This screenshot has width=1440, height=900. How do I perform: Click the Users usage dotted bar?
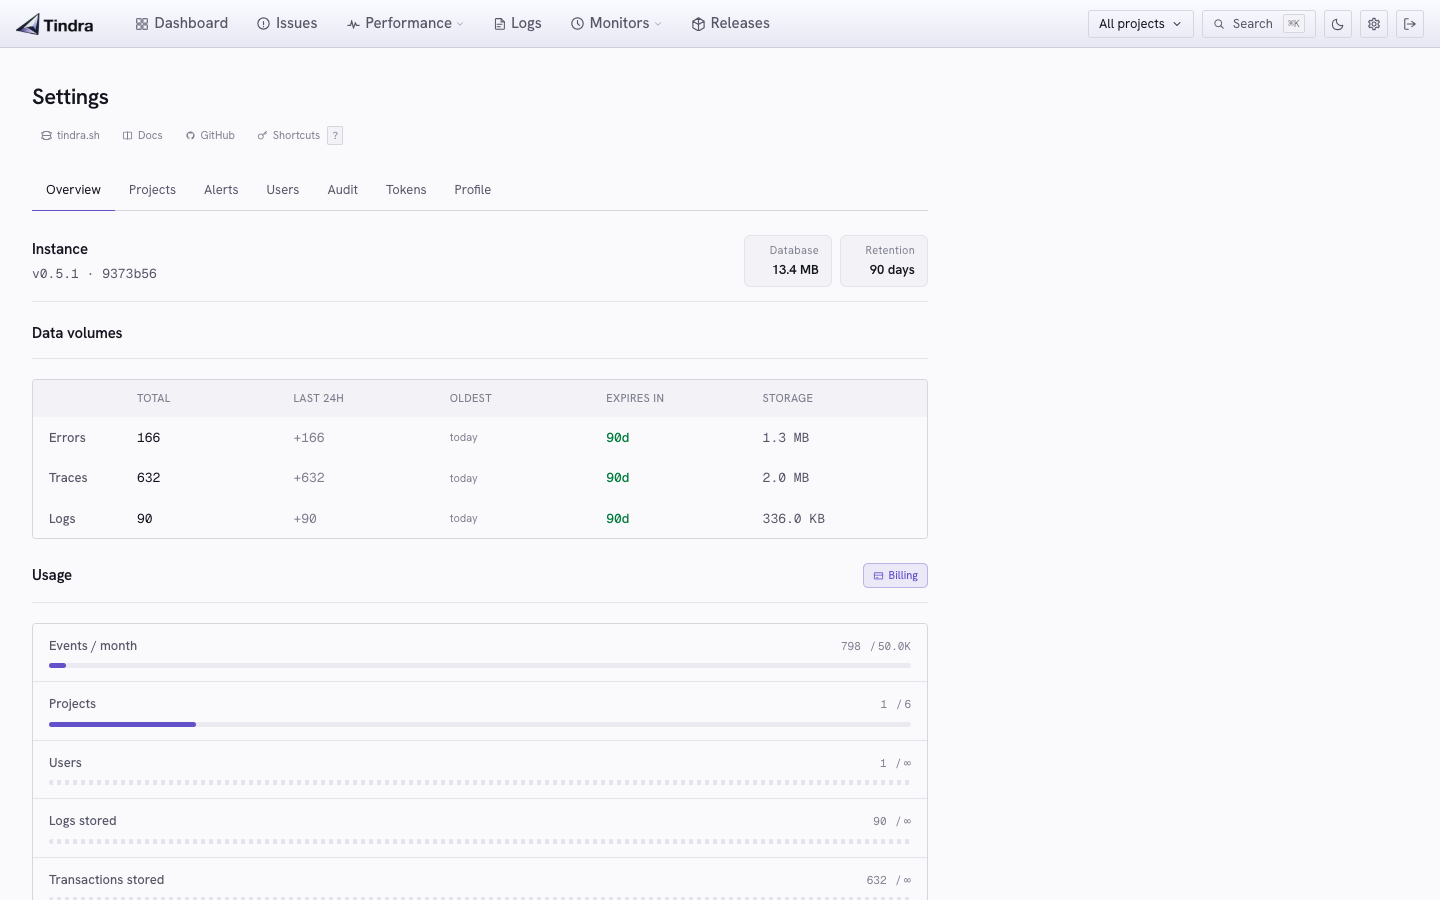(480, 782)
